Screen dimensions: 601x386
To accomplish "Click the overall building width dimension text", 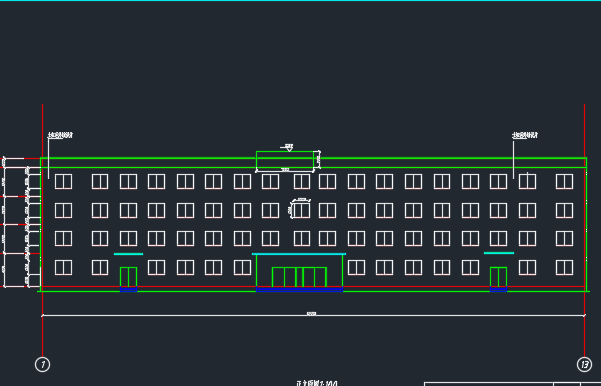I will [x=311, y=314].
